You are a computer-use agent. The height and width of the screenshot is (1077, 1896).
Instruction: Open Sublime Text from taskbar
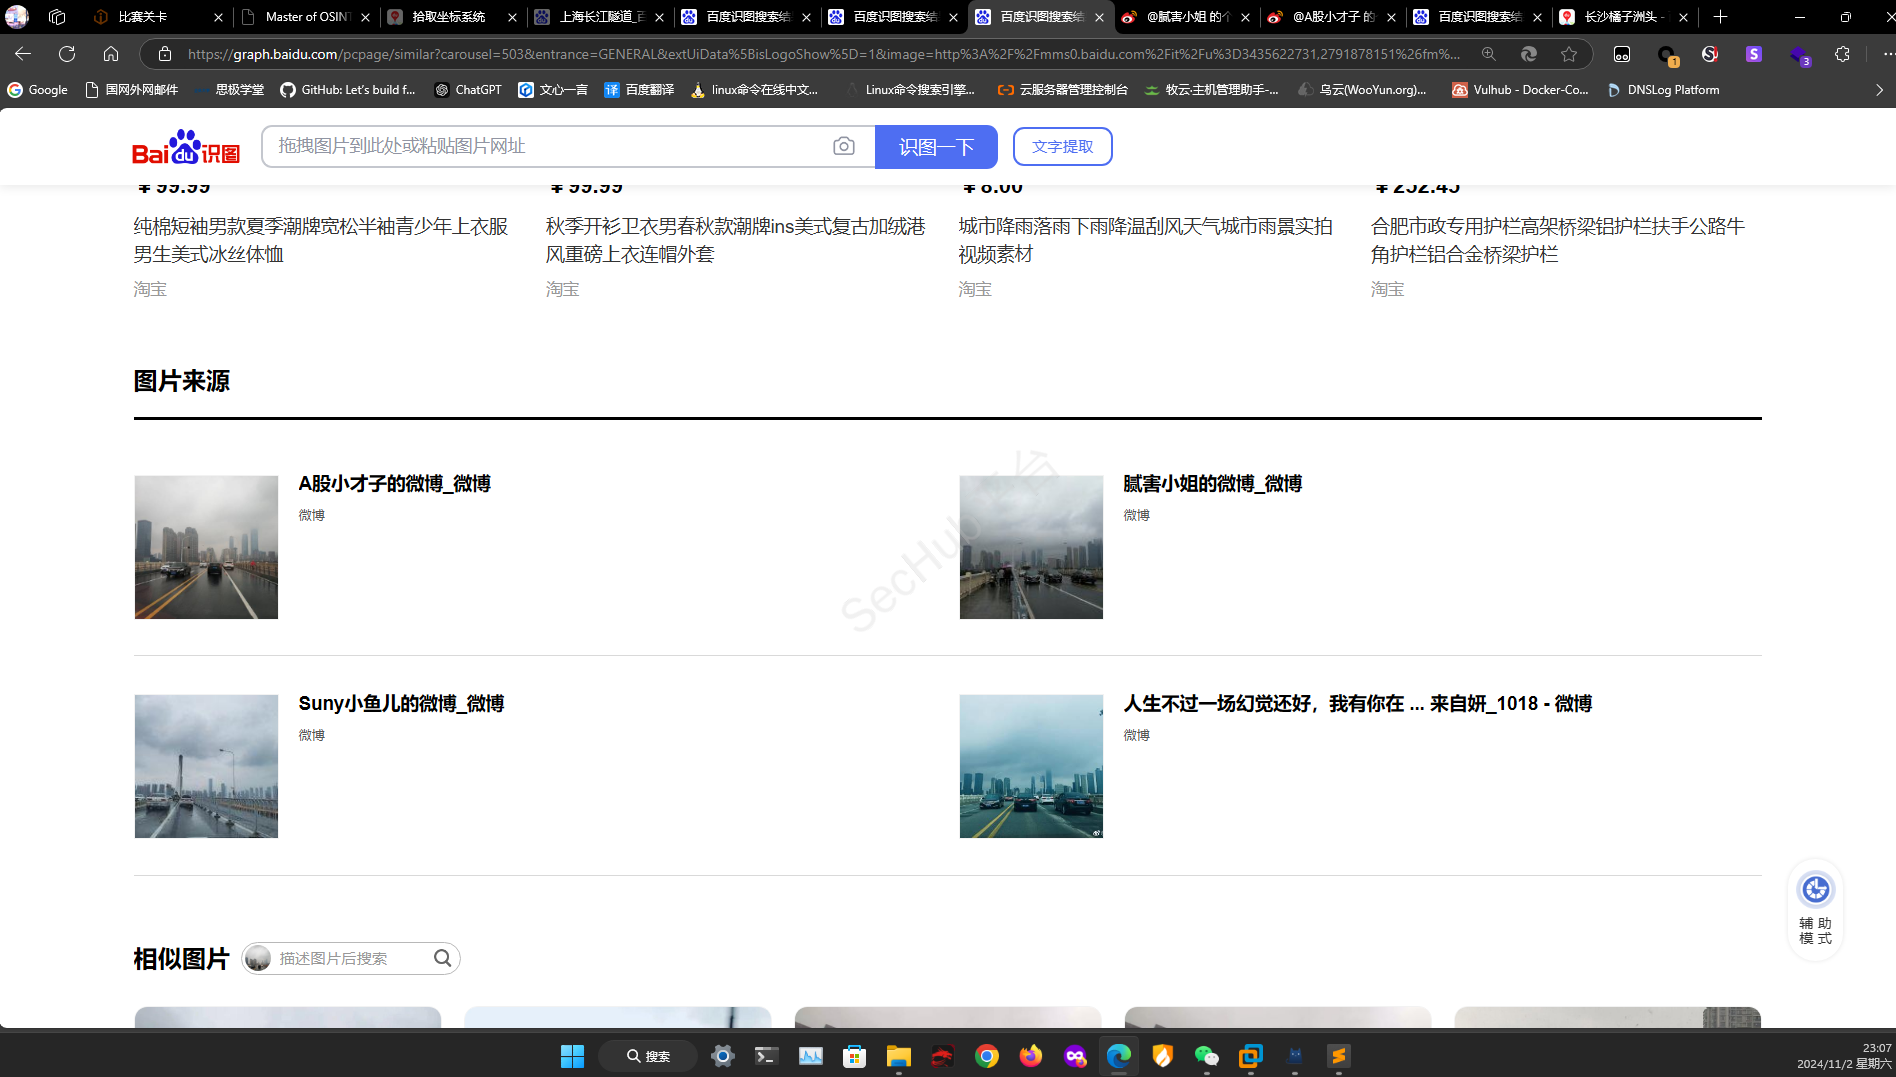click(x=1339, y=1056)
